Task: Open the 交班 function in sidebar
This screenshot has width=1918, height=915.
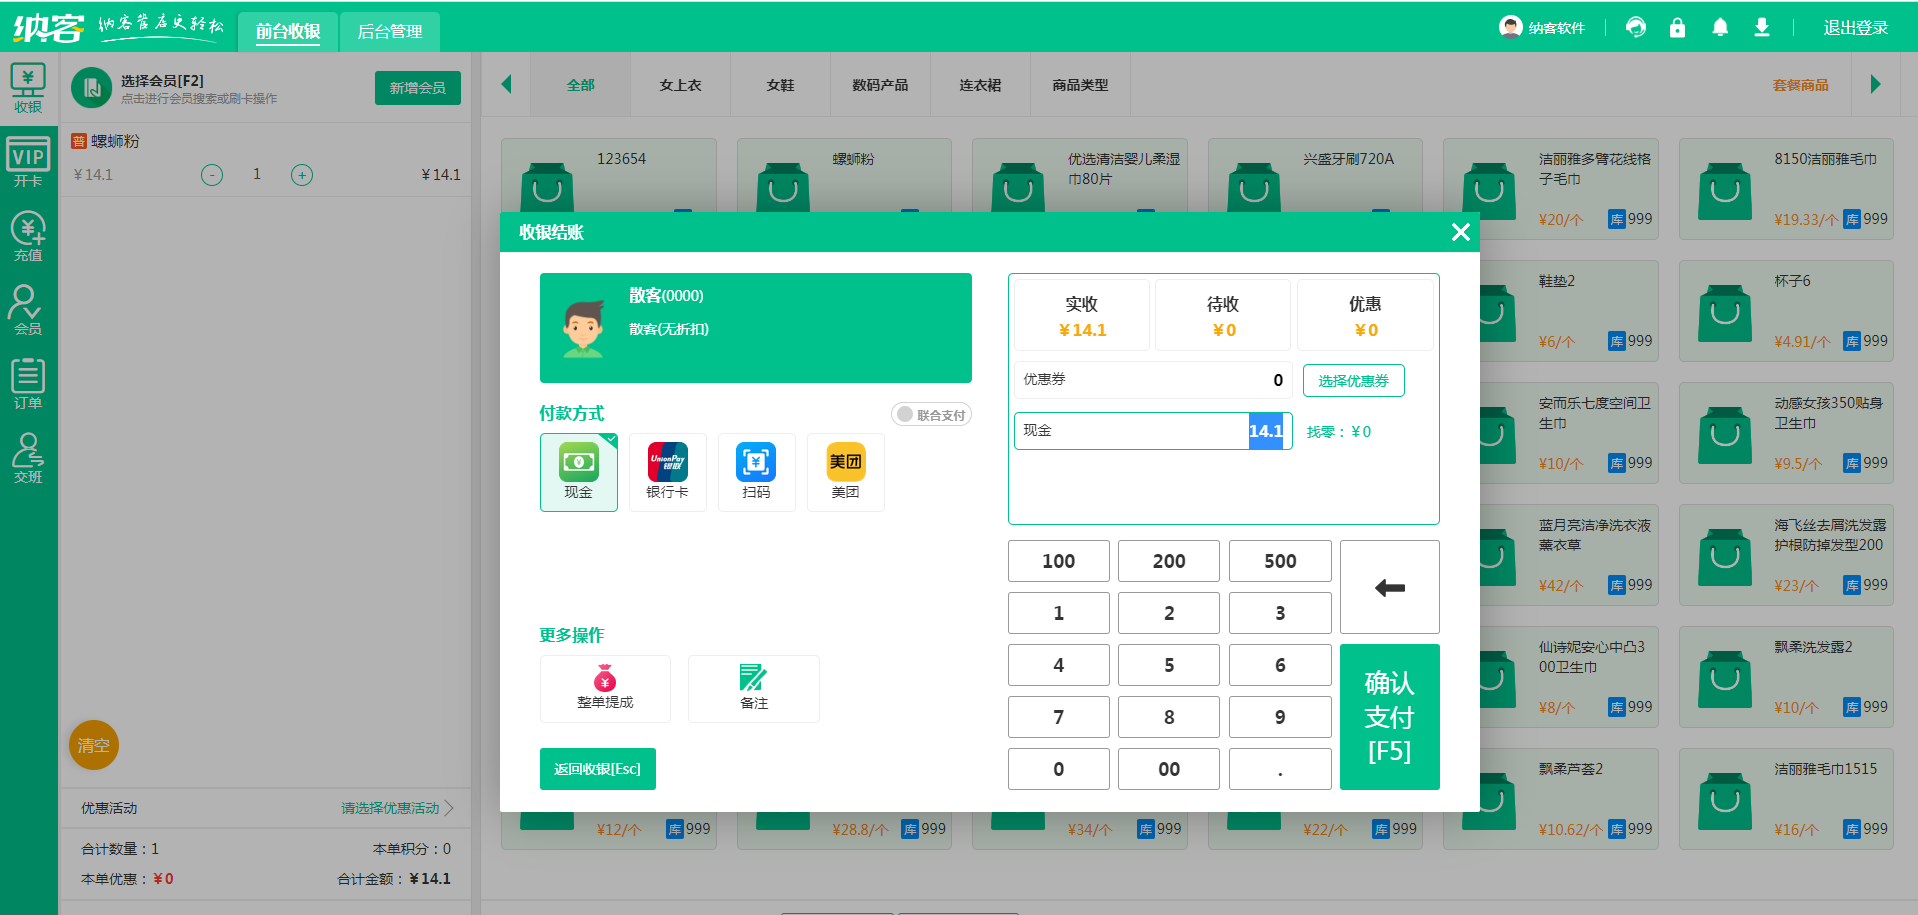Action: 28,457
